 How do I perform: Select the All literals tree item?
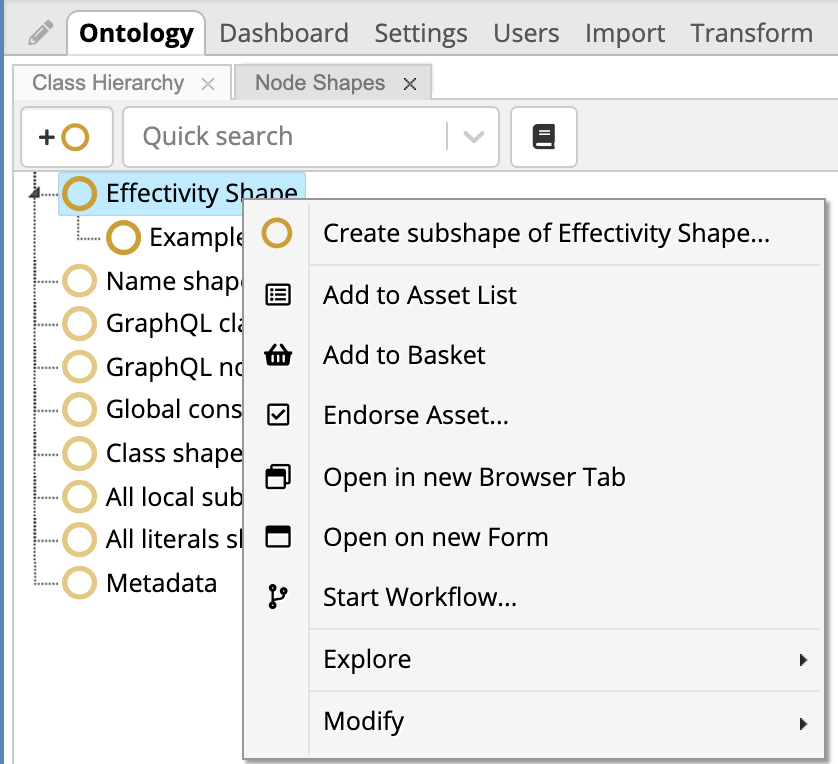point(174,540)
